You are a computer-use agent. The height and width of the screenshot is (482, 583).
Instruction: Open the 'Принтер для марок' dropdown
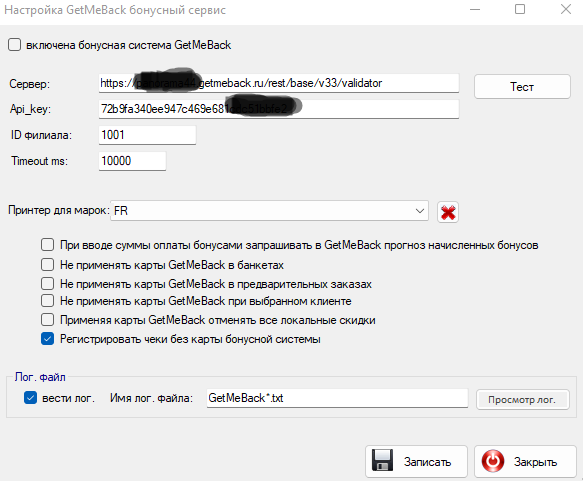click(269, 211)
